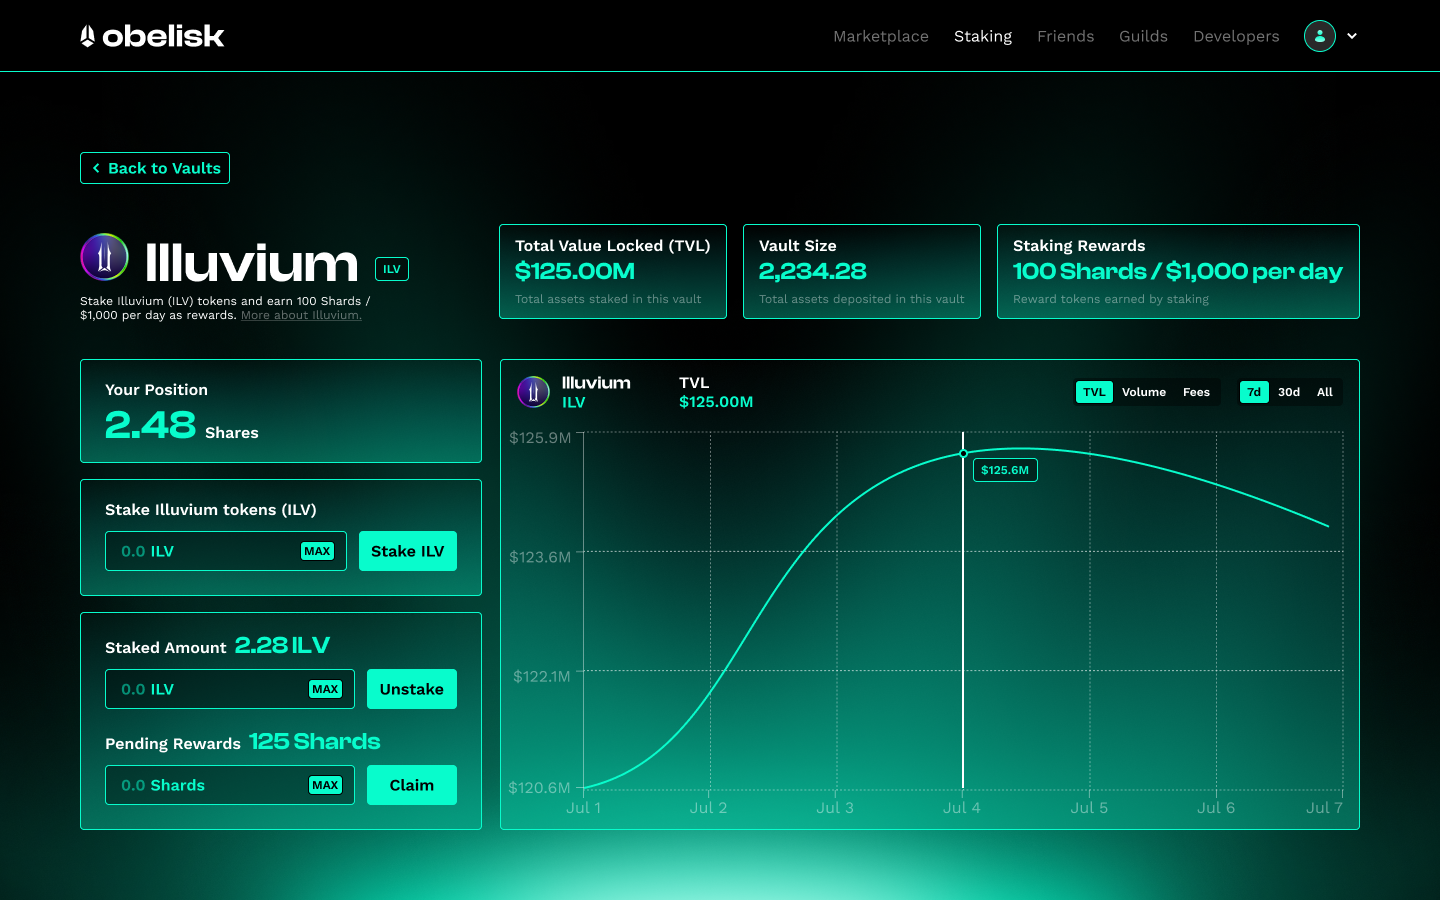
Task: Click the Vault Size stat card
Action: point(862,271)
